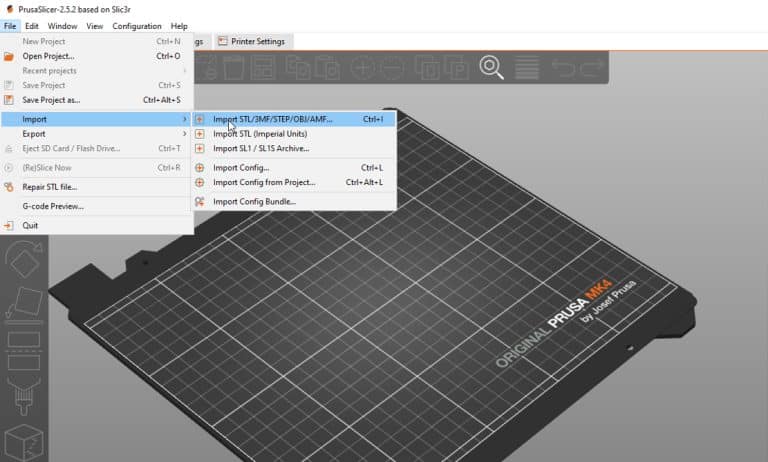Click the Split to objects icon
This screenshot has height=462, width=768.
428,68
